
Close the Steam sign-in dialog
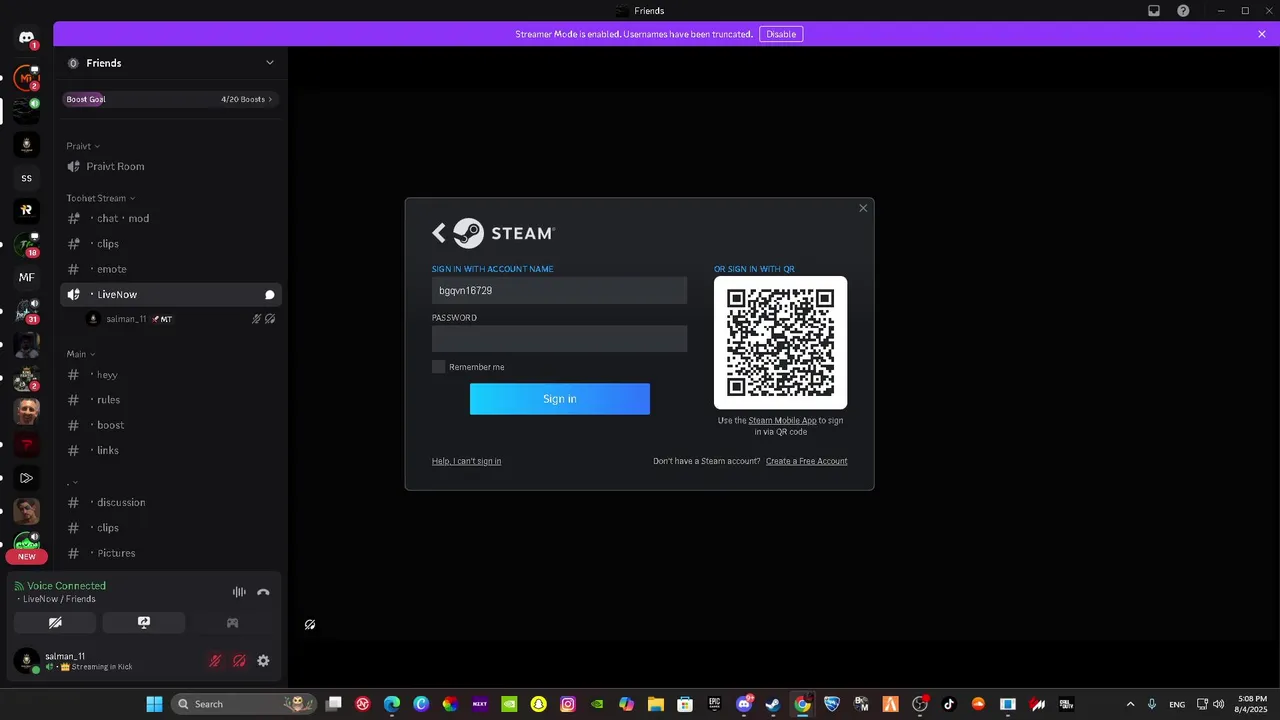pos(863,208)
